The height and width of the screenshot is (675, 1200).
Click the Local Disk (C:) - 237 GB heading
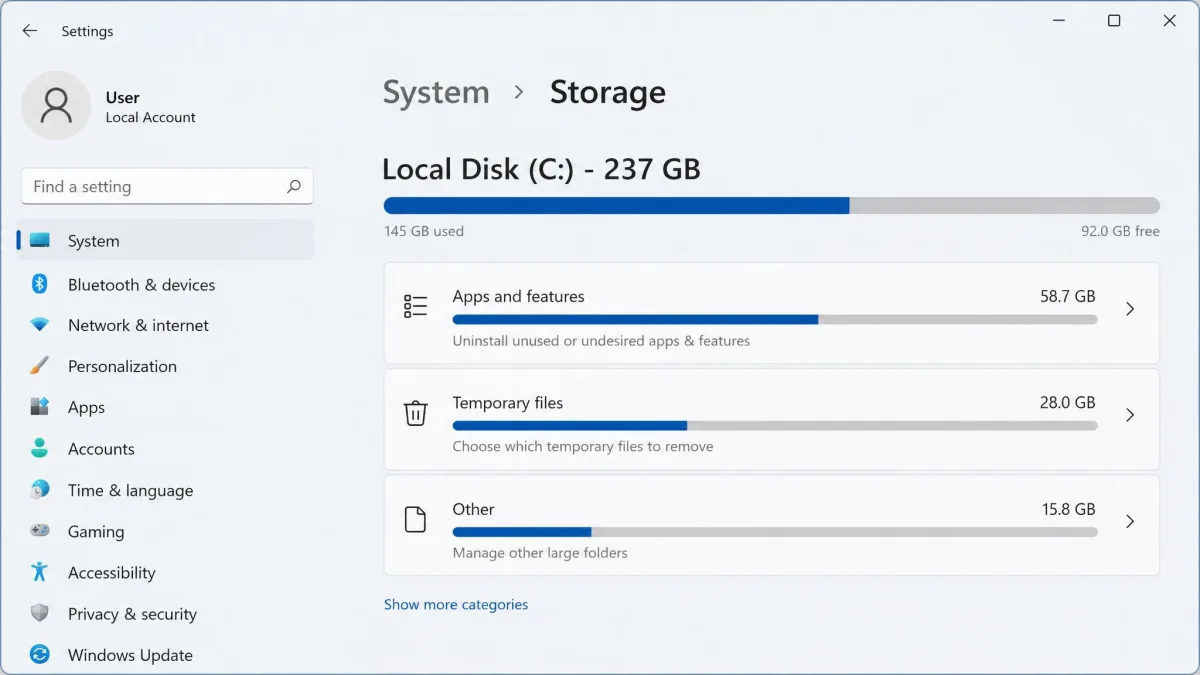(542, 169)
